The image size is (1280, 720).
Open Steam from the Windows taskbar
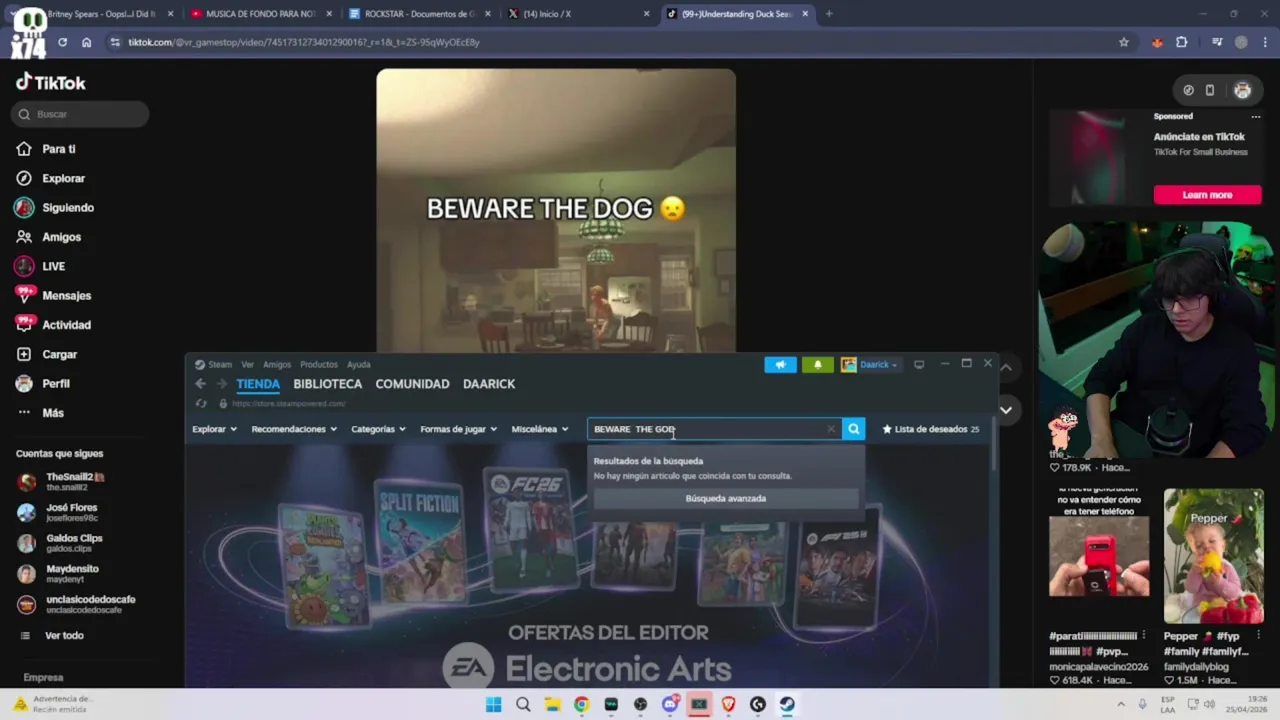pos(787,704)
